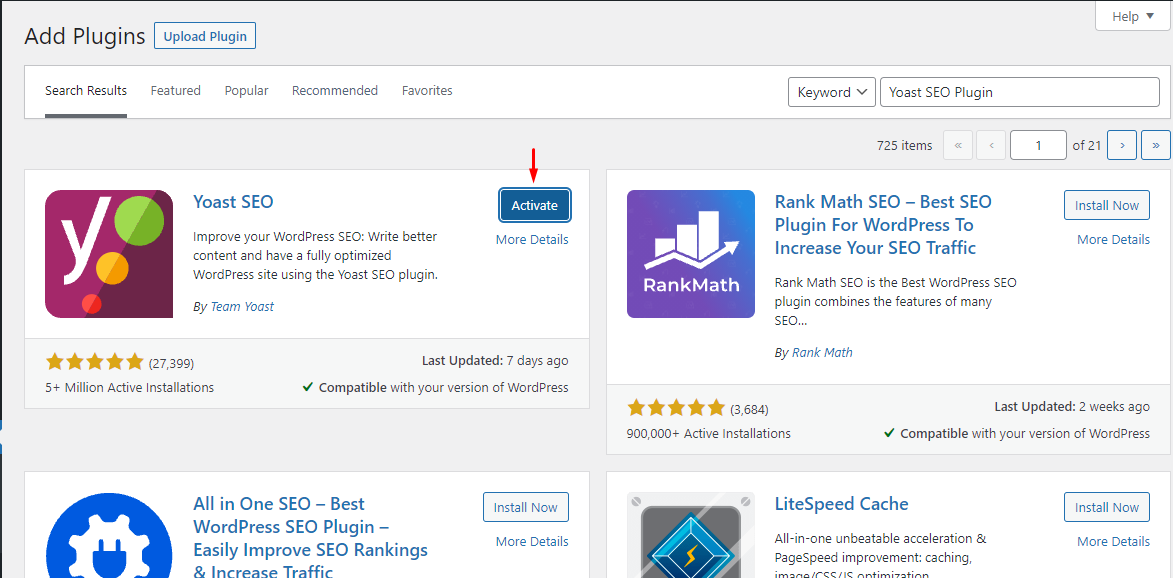Image resolution: width=1173 pixels, height=578 pixels.
Task: Install Rank Math SEO plugin now
Action: coord(1106,205)
